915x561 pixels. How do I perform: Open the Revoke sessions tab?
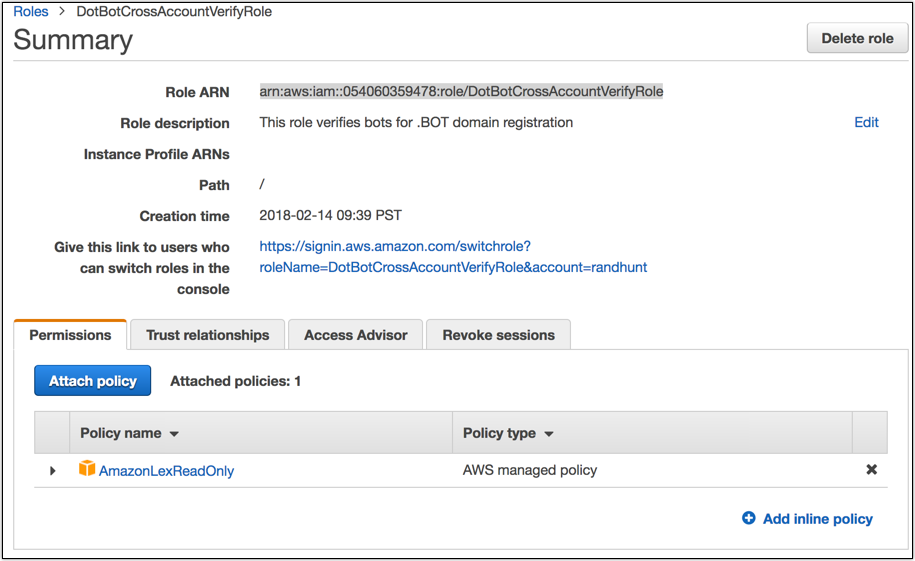point(498,334)
